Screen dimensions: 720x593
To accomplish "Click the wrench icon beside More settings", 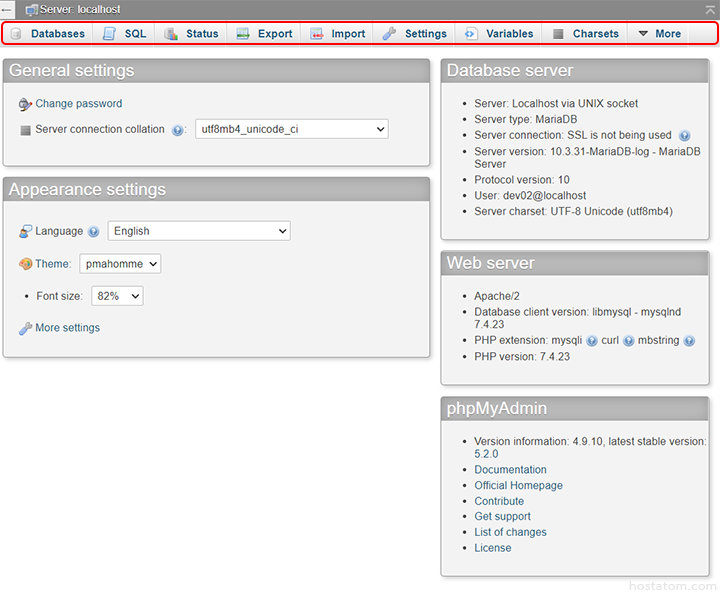I will [x=25, y=328].
